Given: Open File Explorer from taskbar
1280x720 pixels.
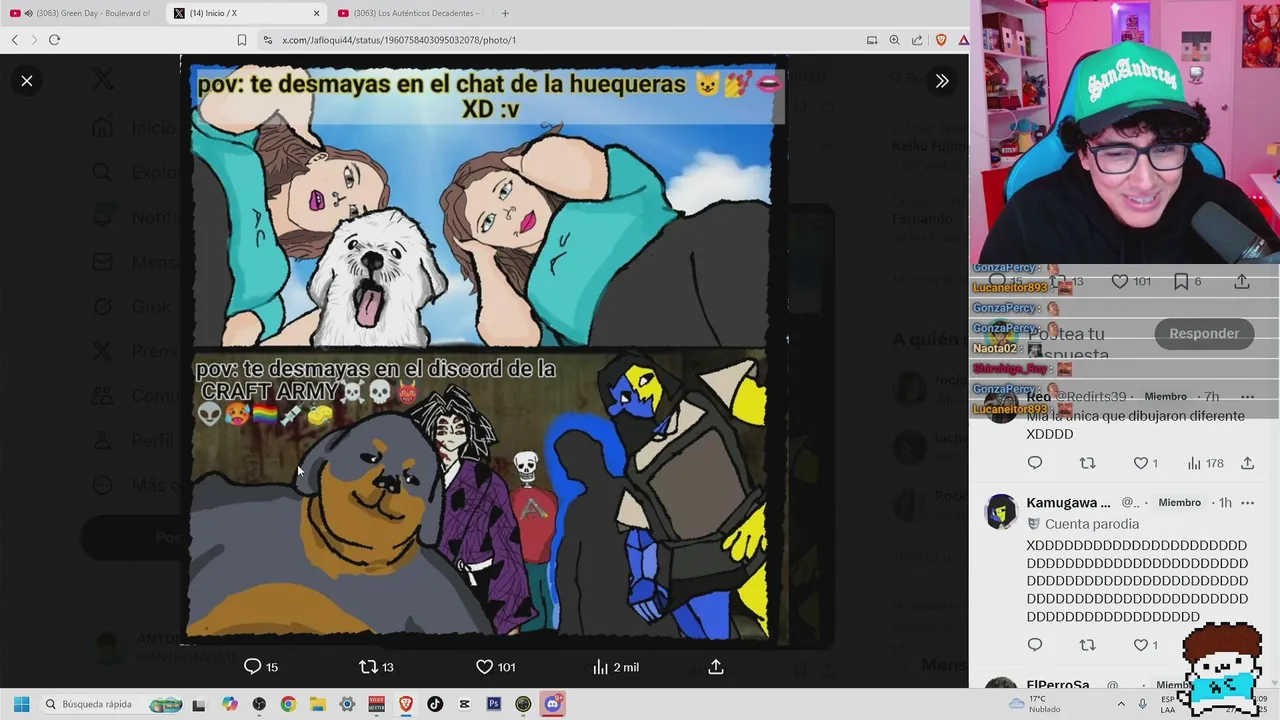Looking at the screenshot, I should click(x=318, y=704).
